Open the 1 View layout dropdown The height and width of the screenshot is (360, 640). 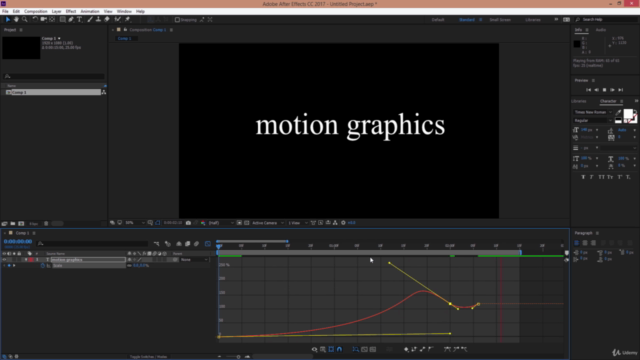coord(297,223)
